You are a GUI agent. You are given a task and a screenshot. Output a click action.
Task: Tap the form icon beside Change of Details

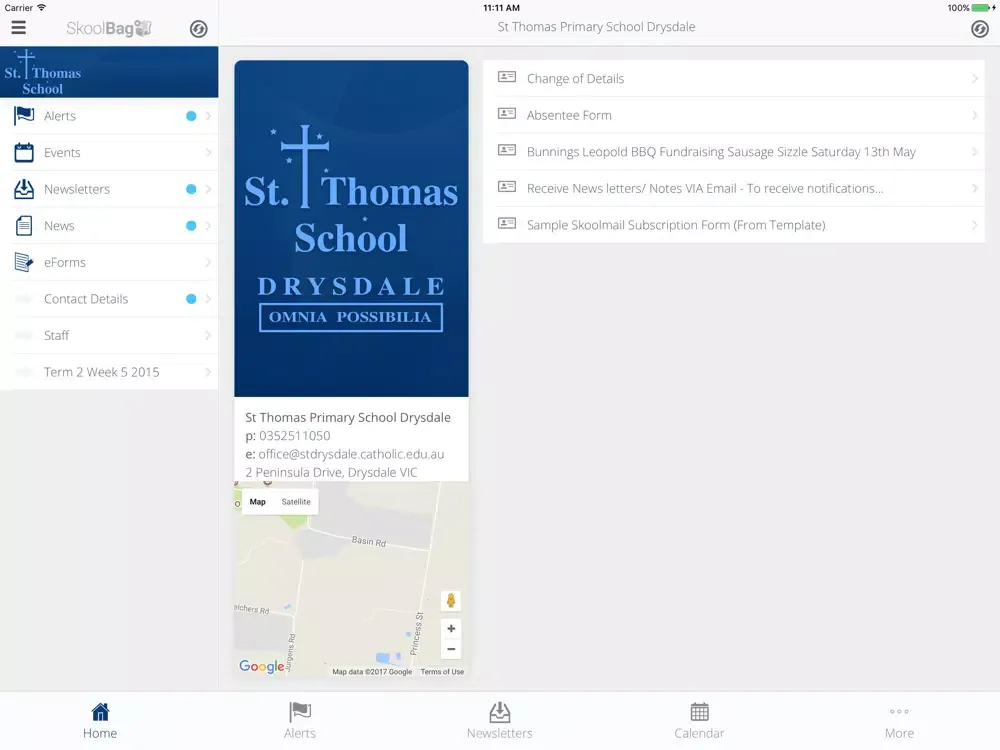coord(506,77)
